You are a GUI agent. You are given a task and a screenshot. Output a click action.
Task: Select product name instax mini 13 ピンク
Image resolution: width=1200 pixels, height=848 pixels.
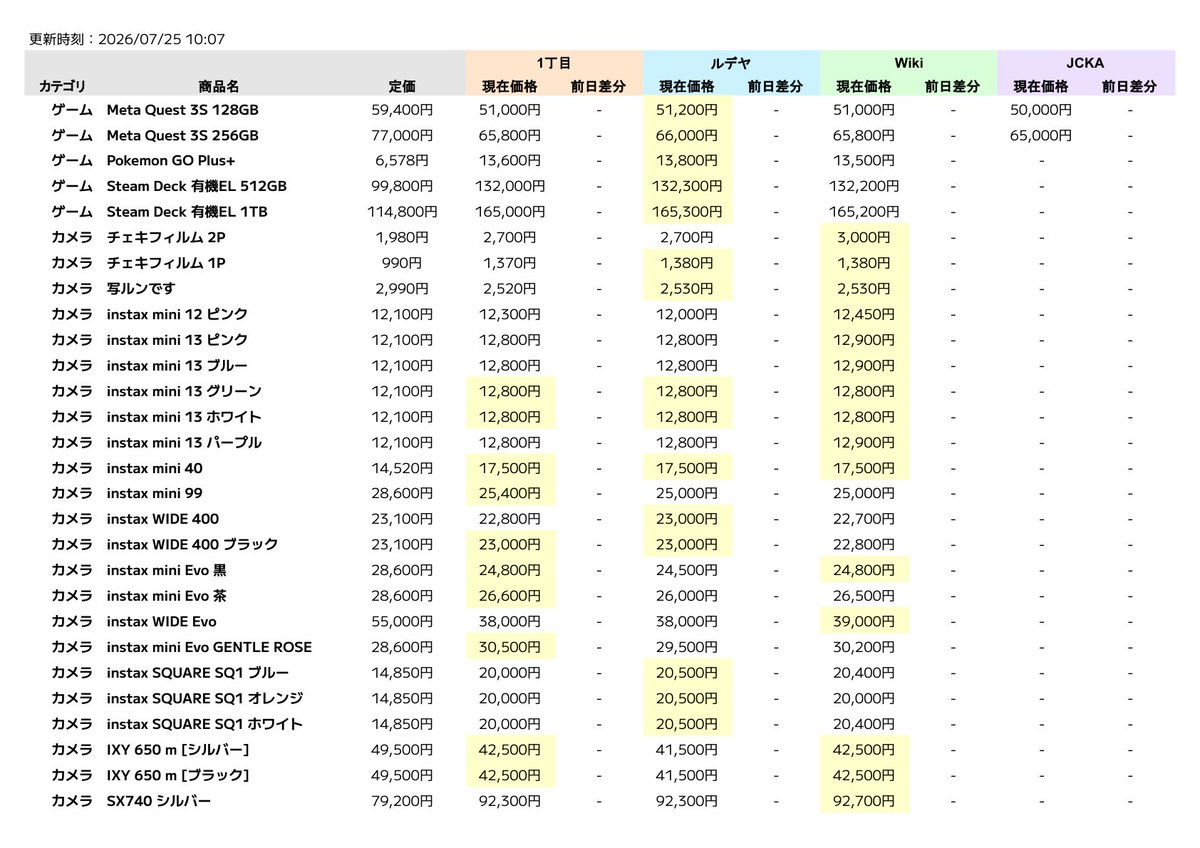(178, 340)
